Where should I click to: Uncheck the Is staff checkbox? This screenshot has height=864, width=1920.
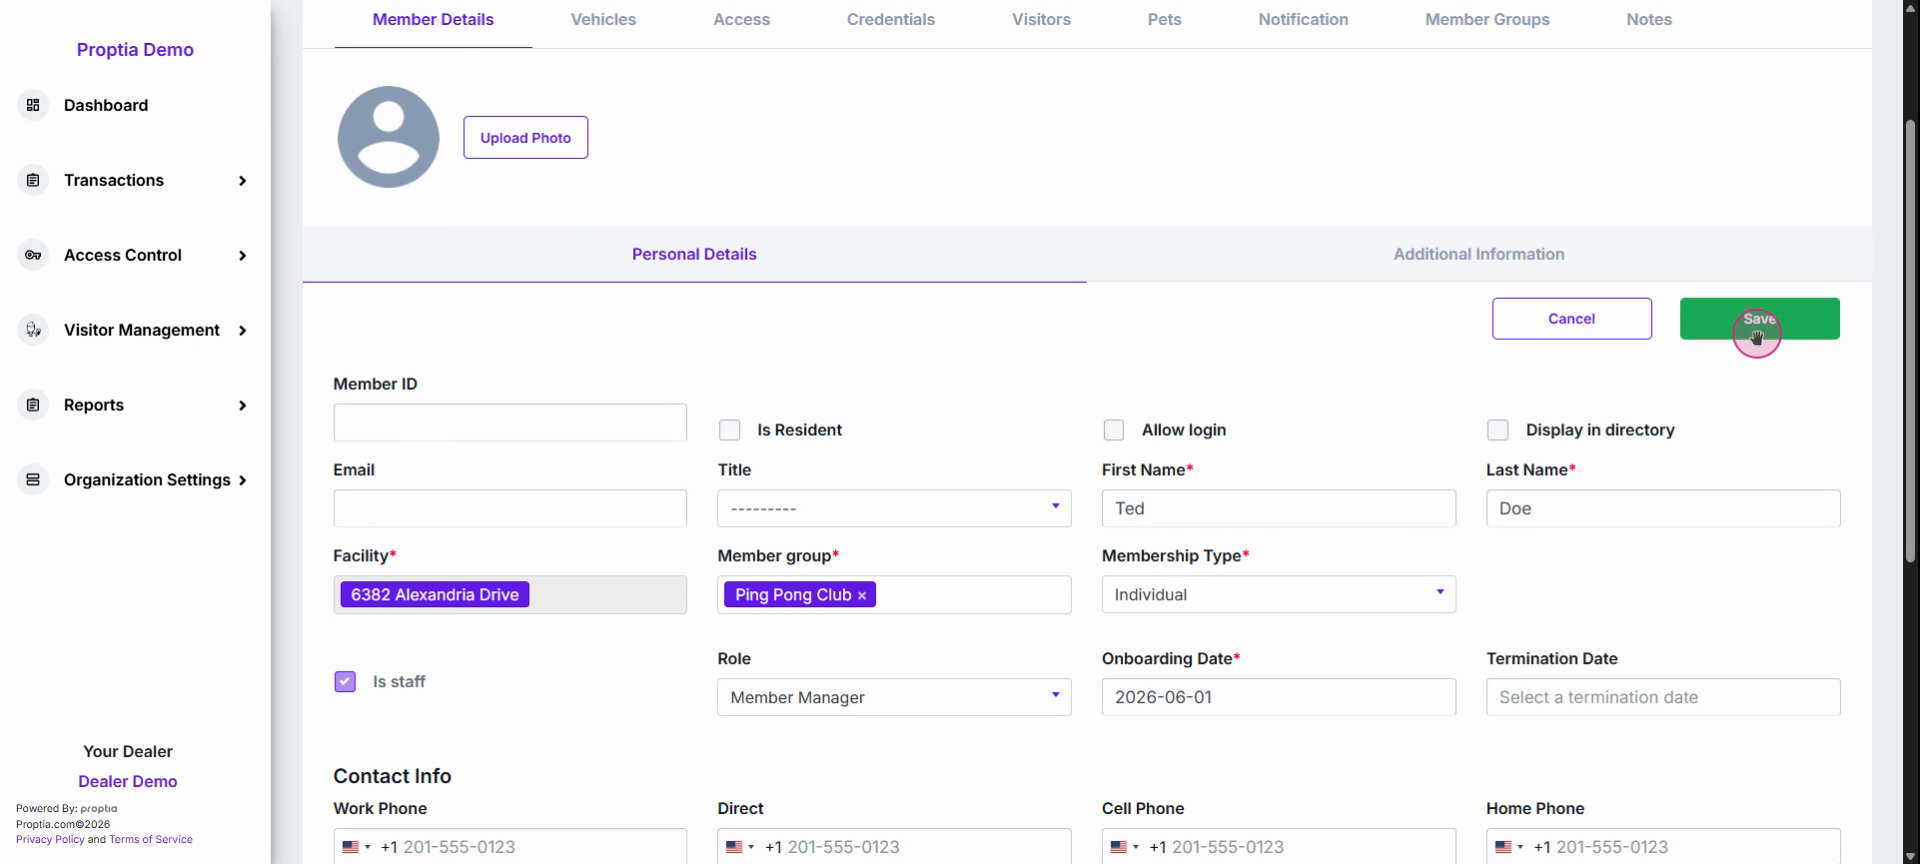345,682
